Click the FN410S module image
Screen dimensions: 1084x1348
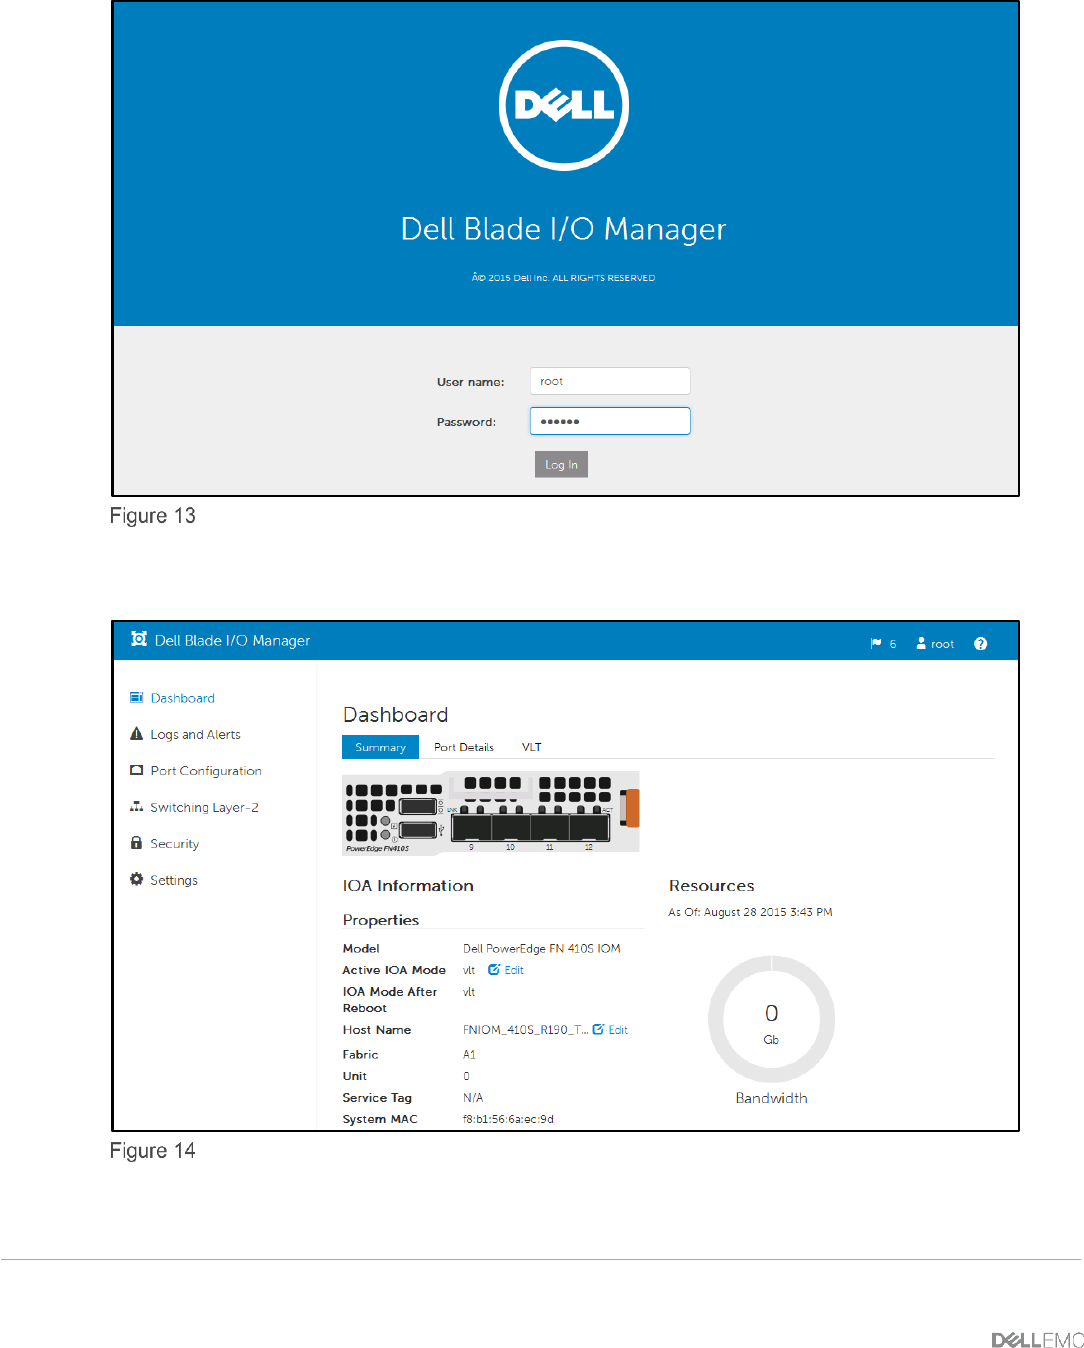pyautogui.click(x=491, y=812)
